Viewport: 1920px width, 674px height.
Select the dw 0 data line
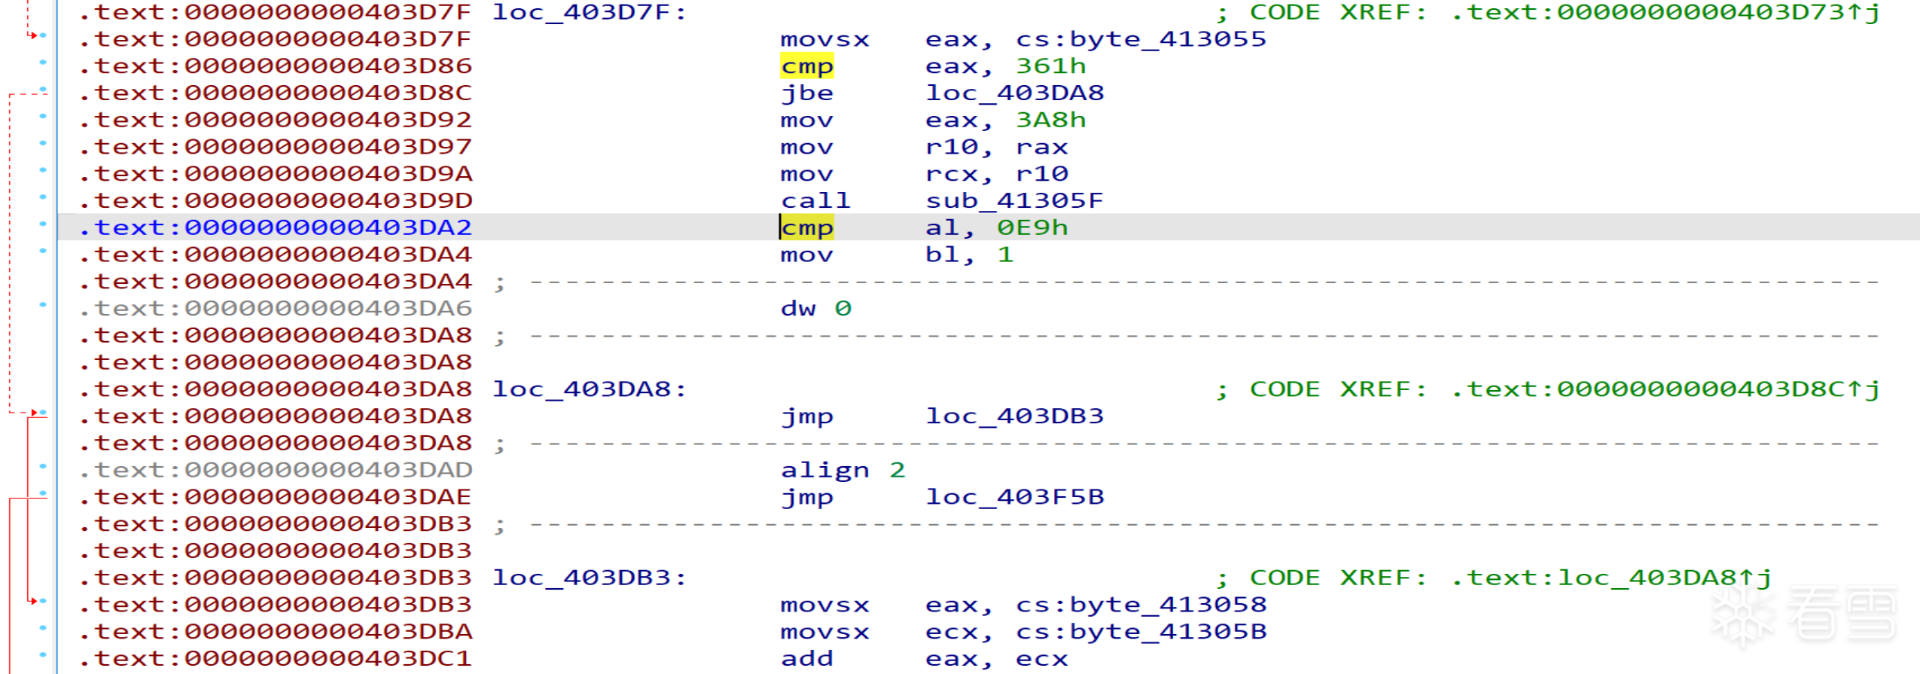816,309
